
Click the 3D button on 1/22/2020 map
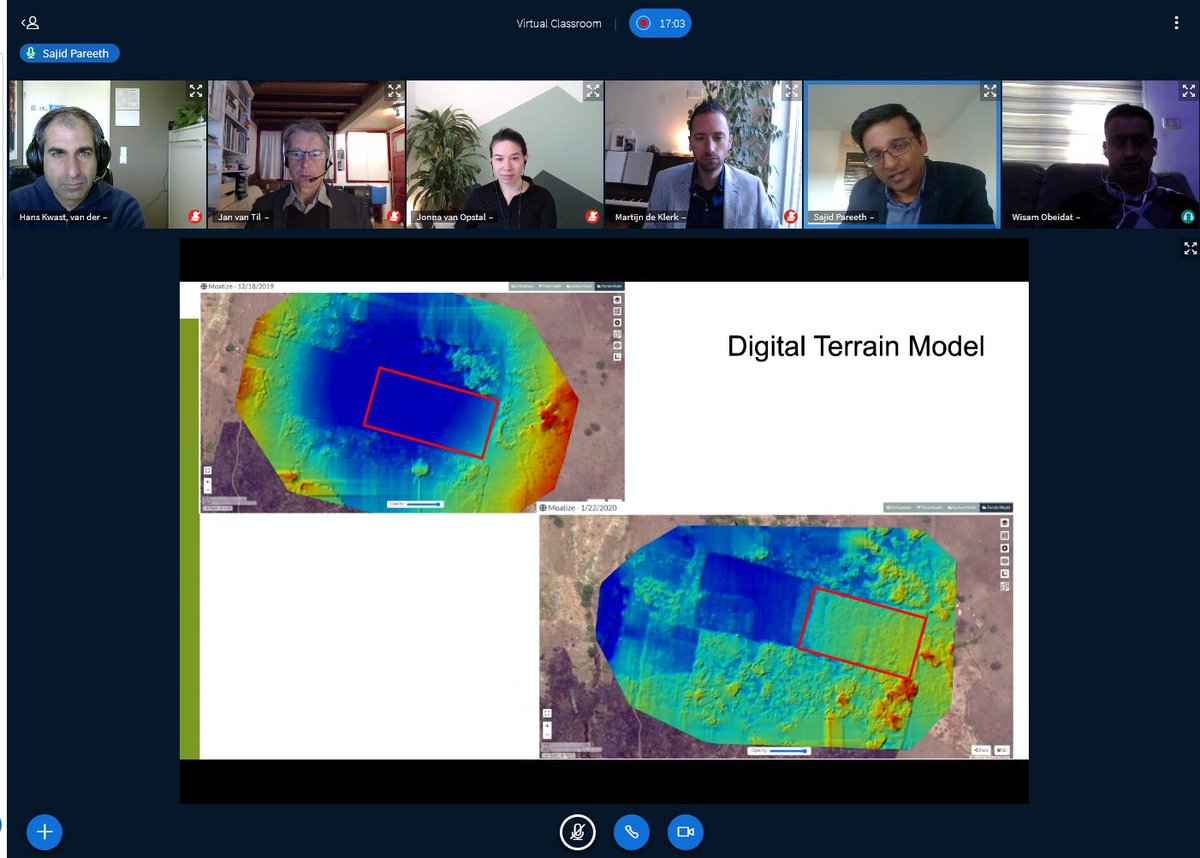point(1002,750)
